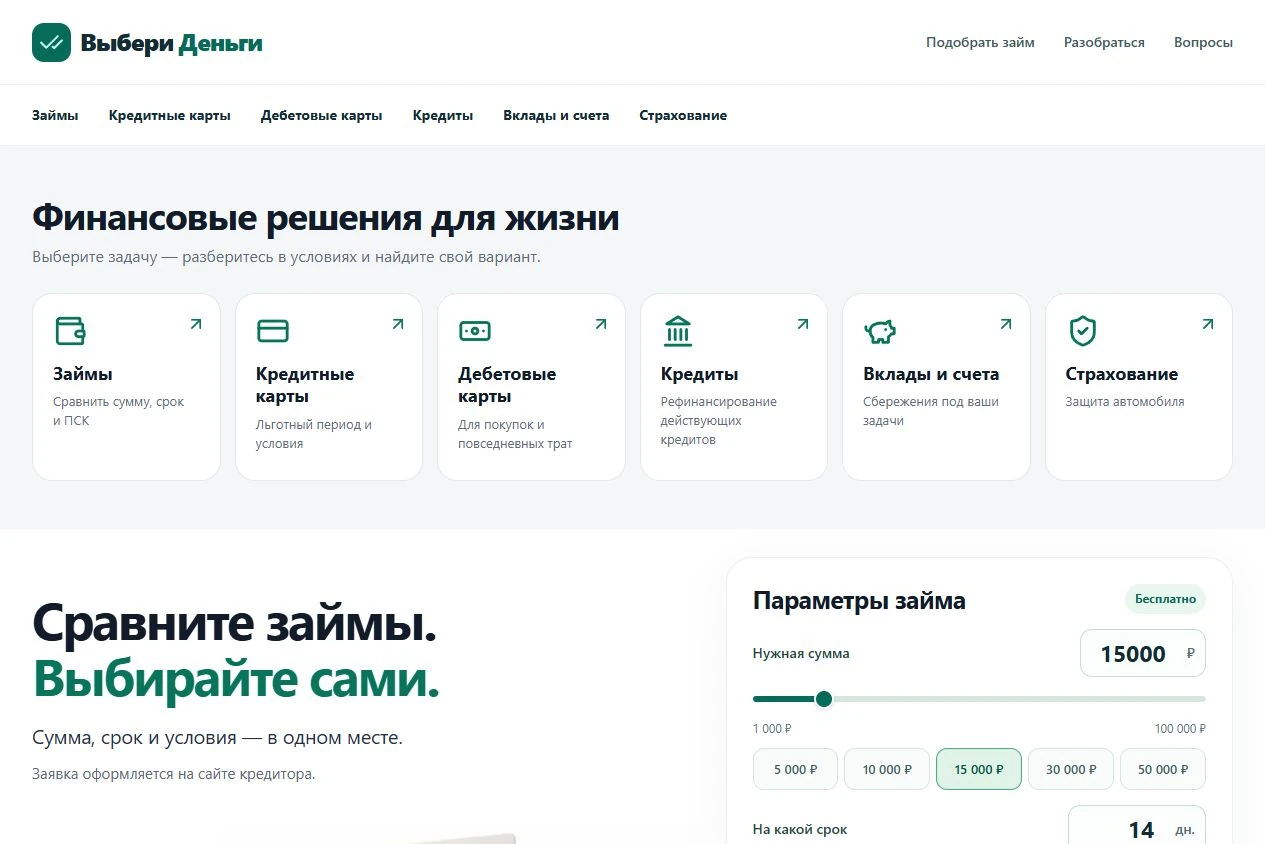Click the bank building icon on Кредиты tile
Screen dimensions: 1265x844
pos(678,330)
